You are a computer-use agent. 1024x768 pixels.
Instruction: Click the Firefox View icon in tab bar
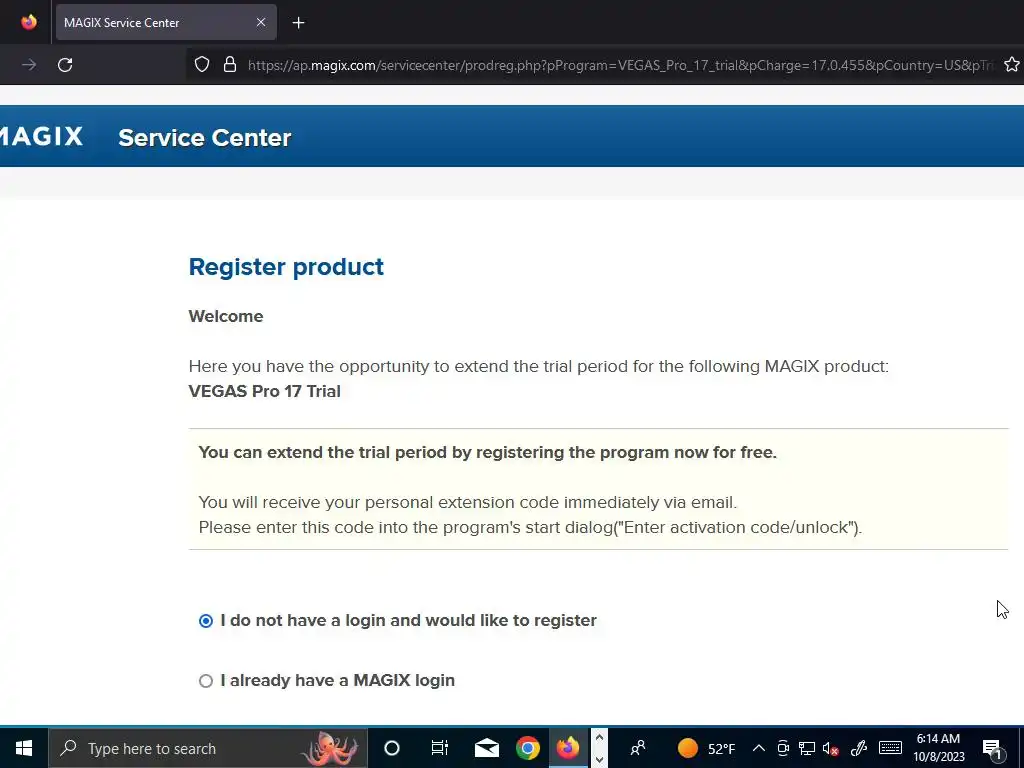click(29, 22)
